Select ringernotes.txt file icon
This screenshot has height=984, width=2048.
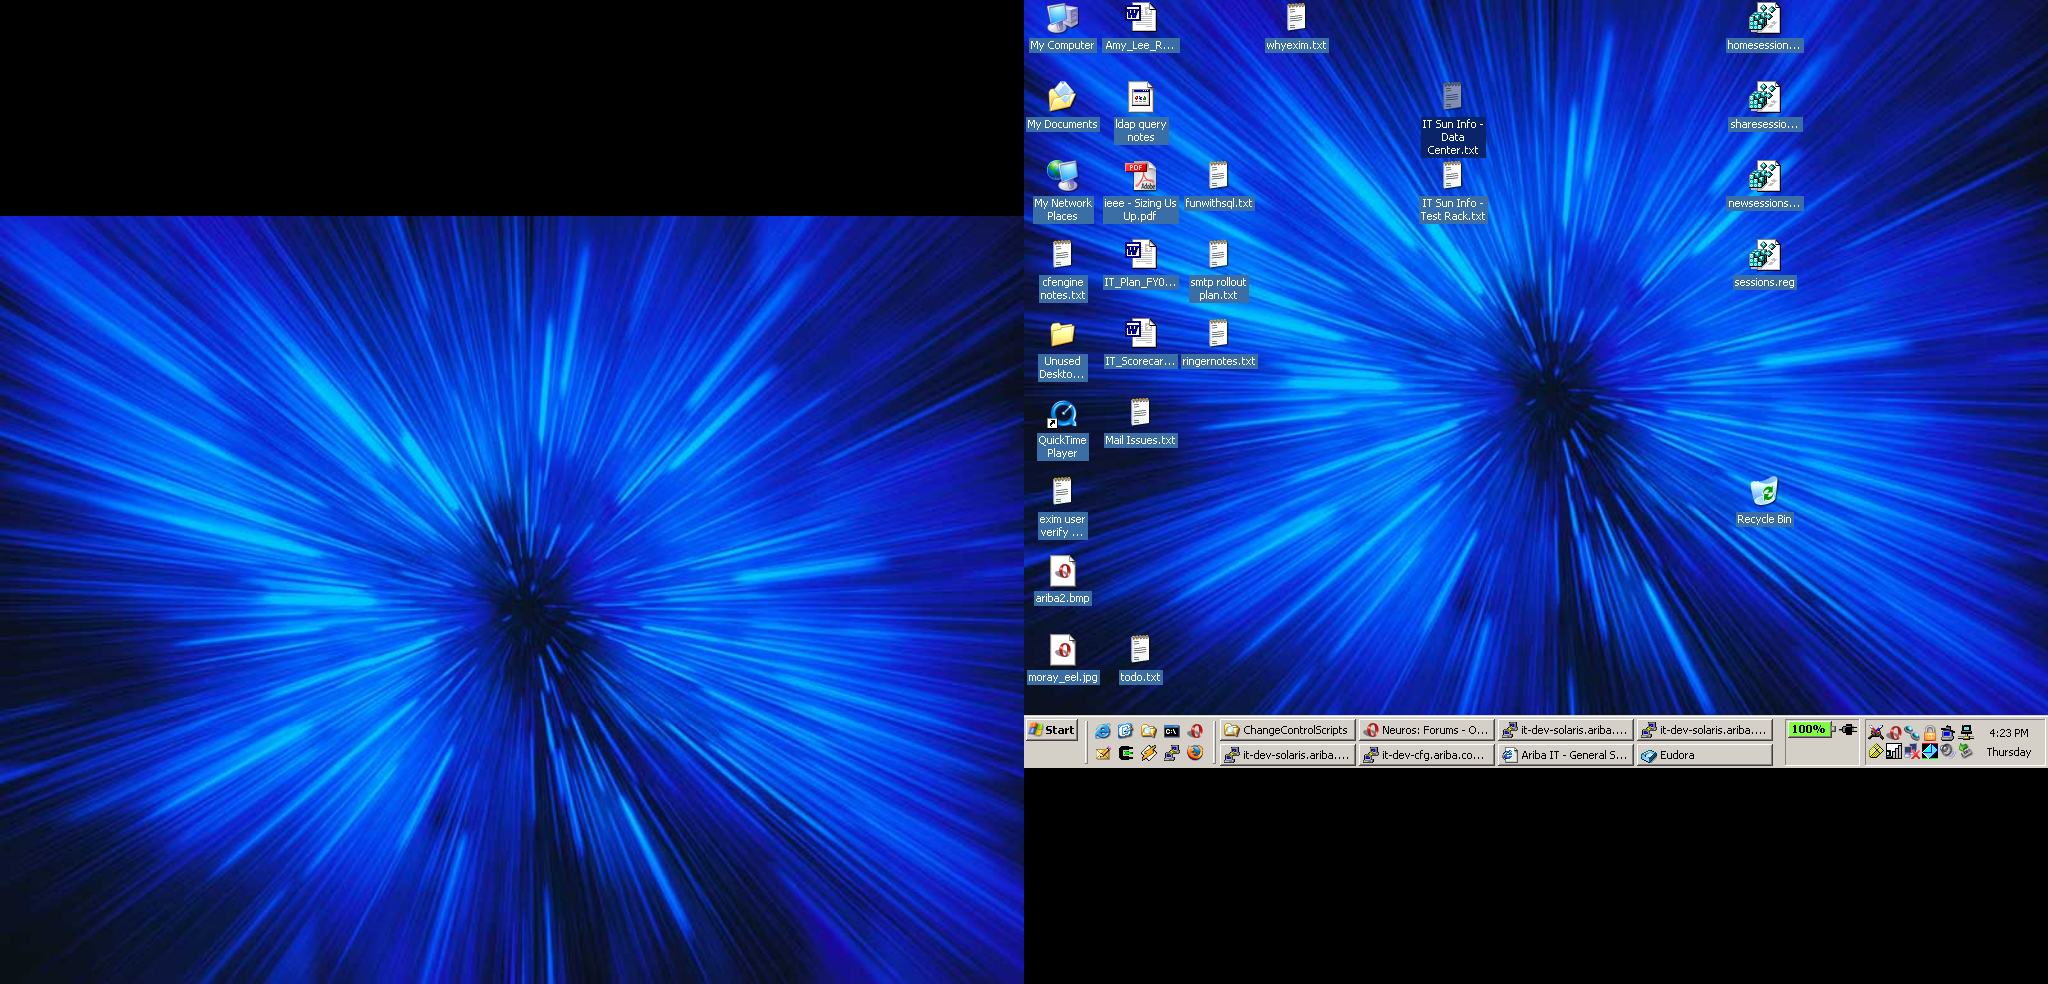pyautogui.click(x=1218, y=344)
